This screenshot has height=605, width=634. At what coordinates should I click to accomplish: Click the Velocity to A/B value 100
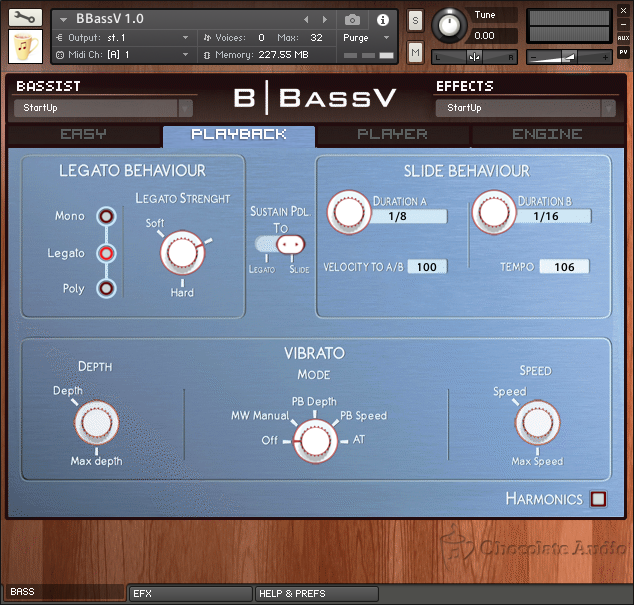pyautogui.click(x=427, y=267)
